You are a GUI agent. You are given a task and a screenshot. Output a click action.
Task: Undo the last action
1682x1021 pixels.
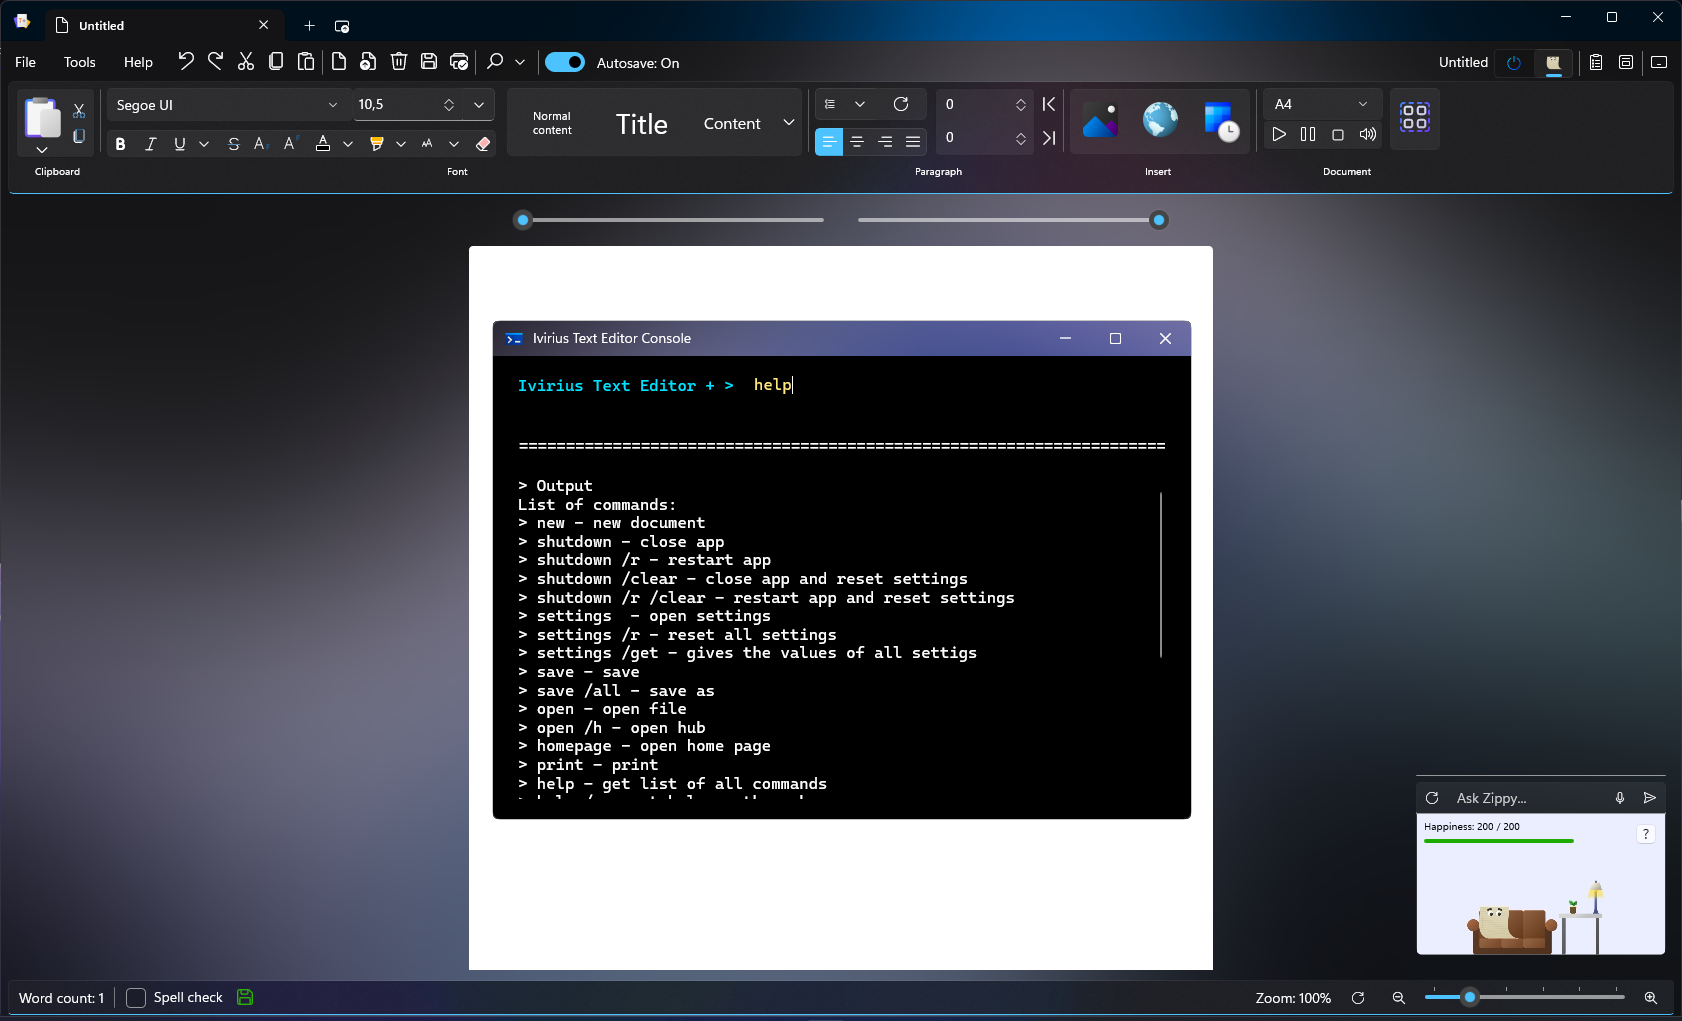(185, 61)
